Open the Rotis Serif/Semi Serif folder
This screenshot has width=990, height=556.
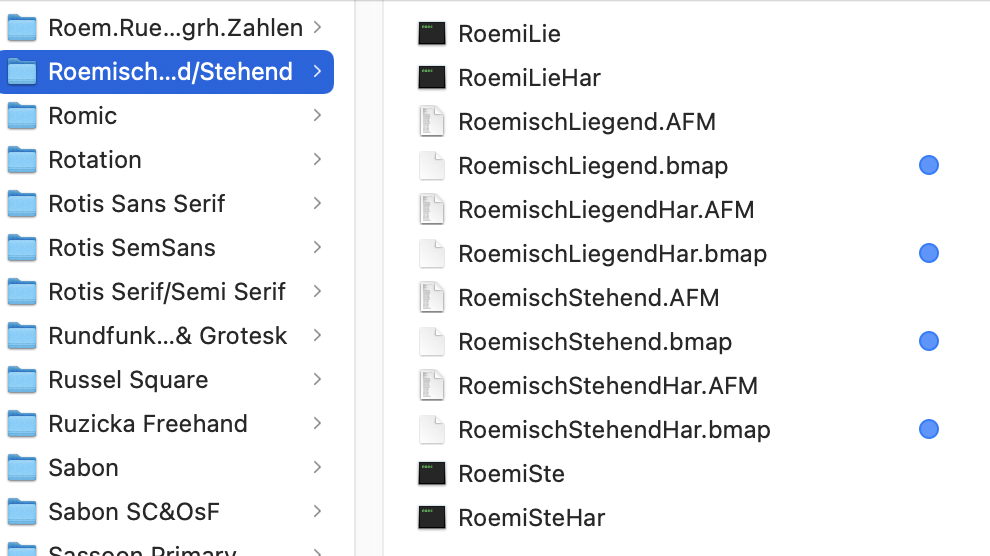(166, 292)
